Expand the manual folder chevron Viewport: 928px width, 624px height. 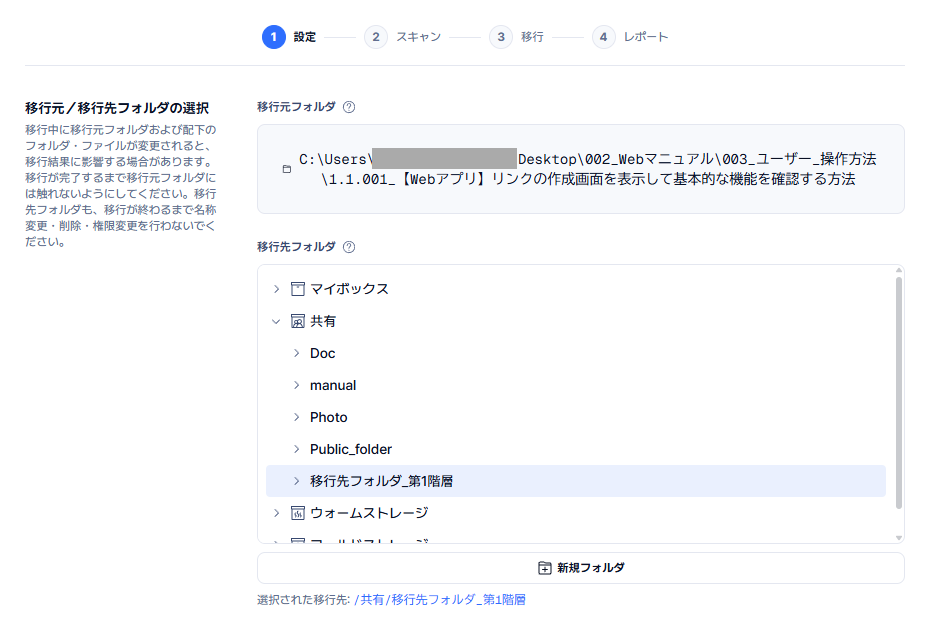click(297, 385)
